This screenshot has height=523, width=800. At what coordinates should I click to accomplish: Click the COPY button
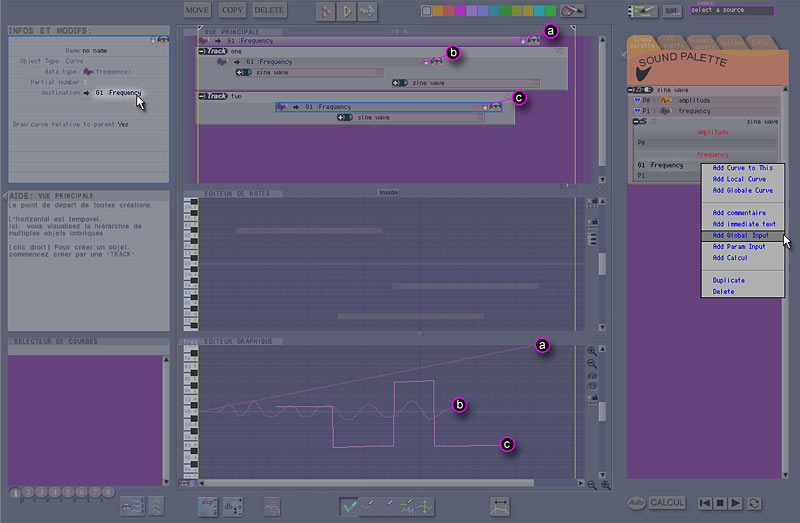click(233, 10)
